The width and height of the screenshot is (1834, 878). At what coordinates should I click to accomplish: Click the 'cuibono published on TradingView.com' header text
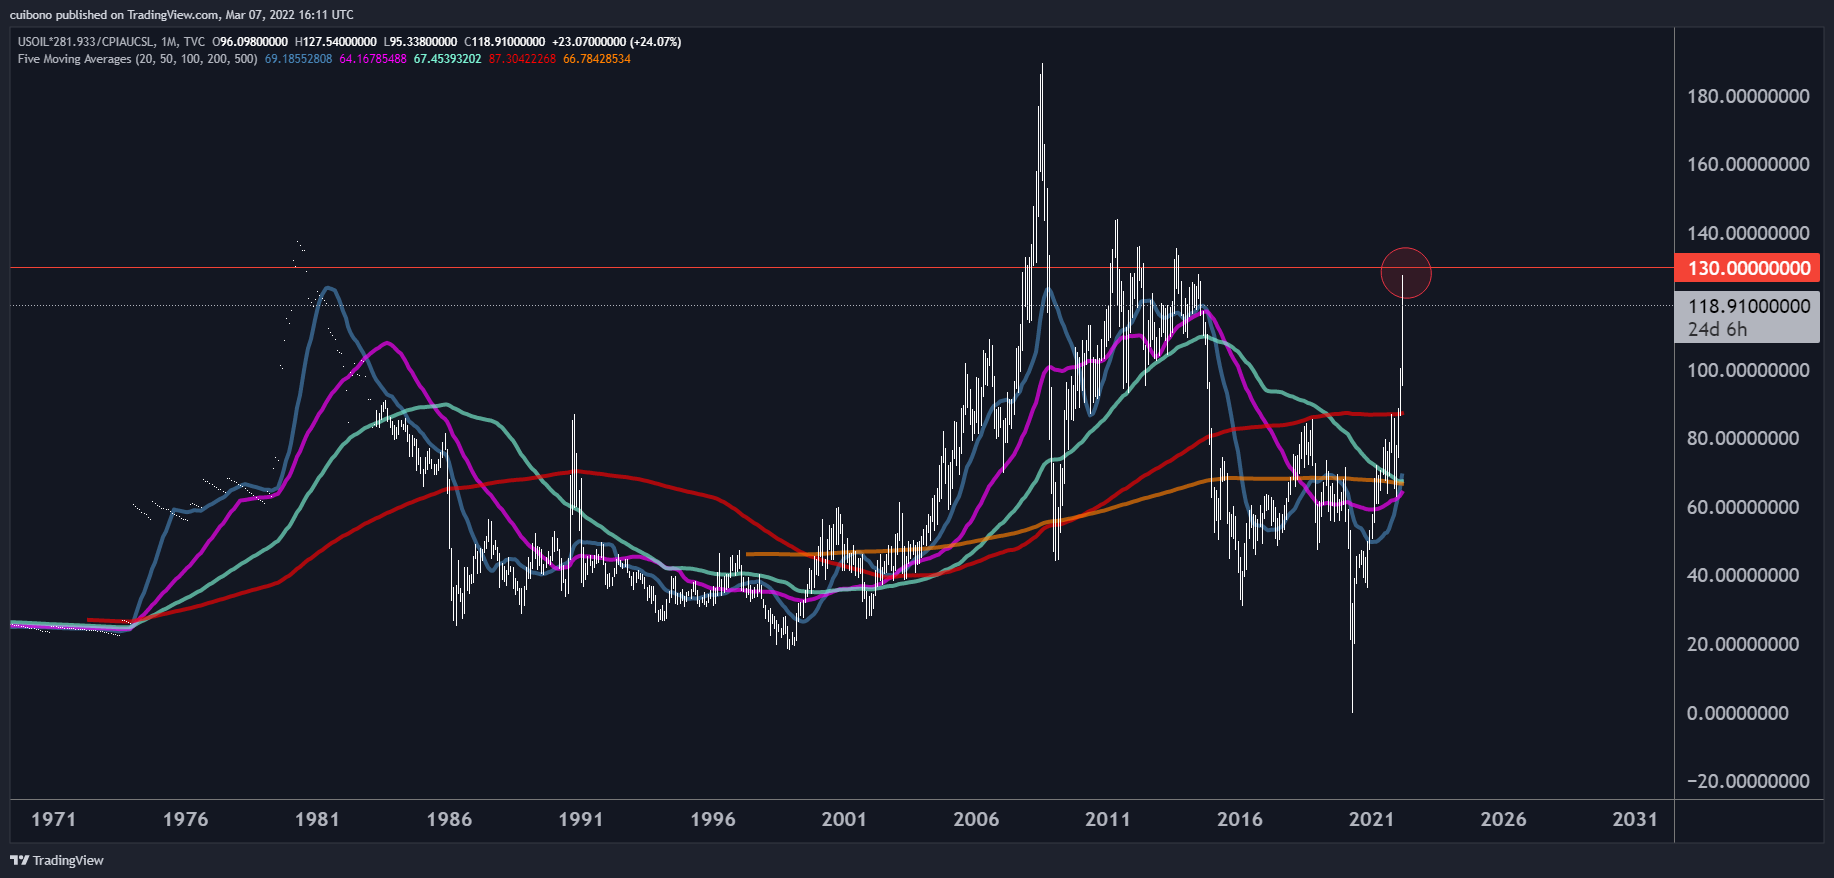pyautogui.click(x=114, y=15)
